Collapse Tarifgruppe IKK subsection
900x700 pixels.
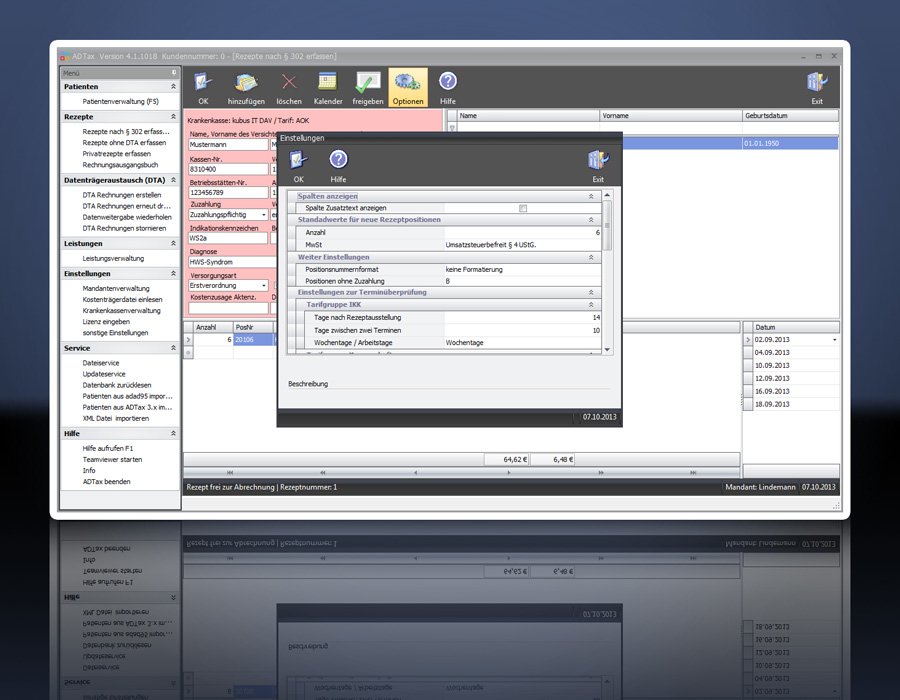(591, 305)
